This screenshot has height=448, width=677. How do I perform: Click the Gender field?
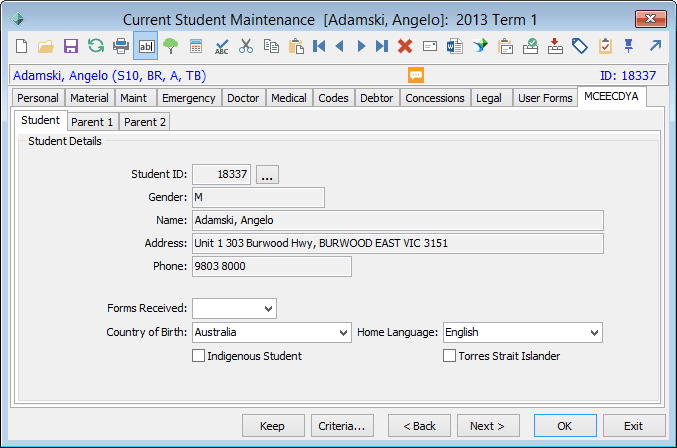pyautogui.click(x=258, y=197)
